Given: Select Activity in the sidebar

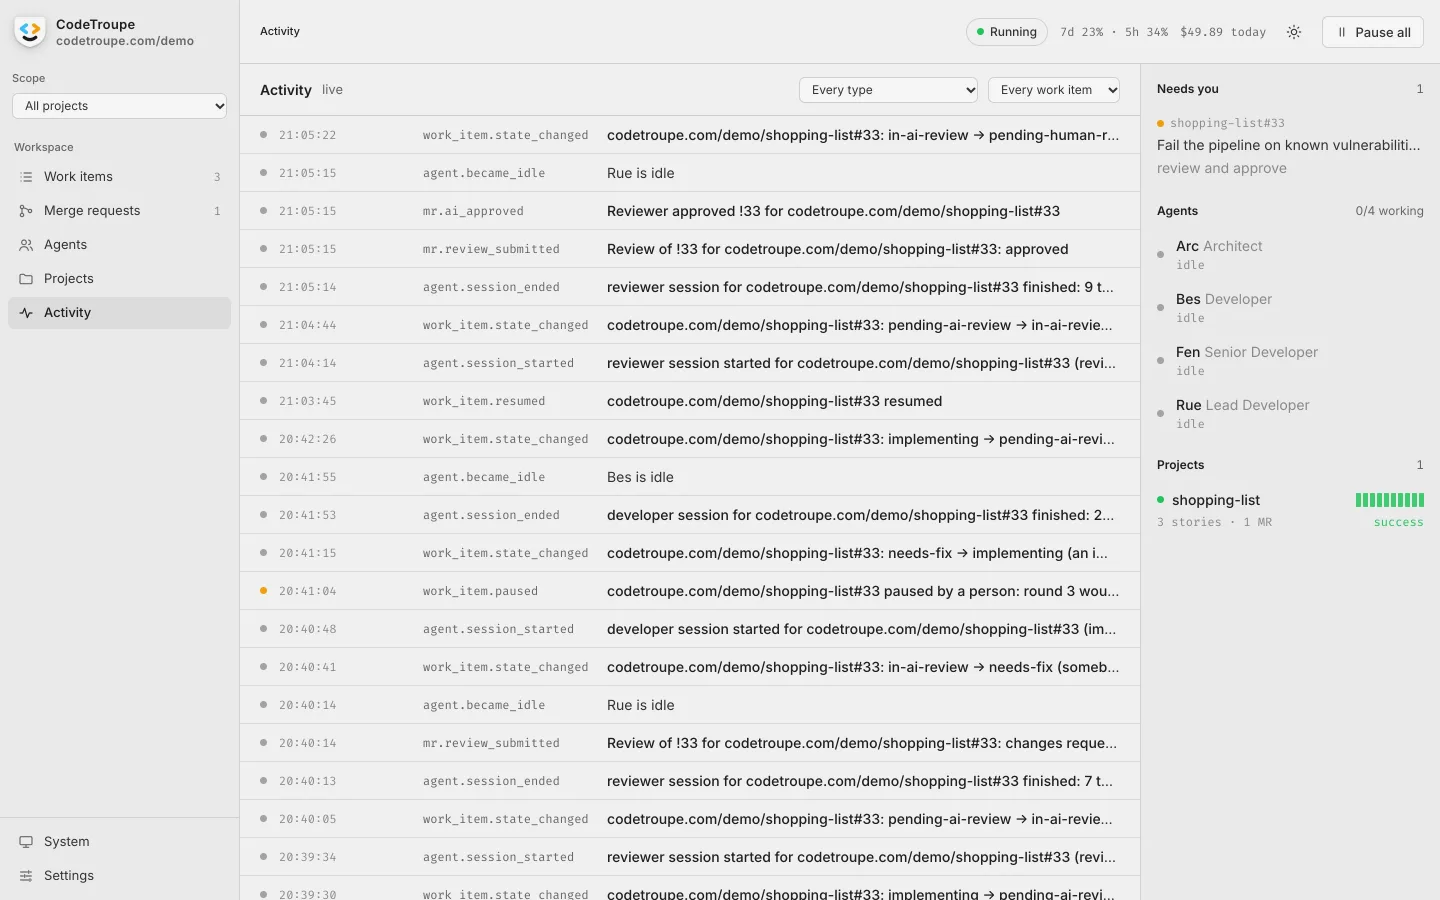Looking at the screenshot, I should 119,313.
